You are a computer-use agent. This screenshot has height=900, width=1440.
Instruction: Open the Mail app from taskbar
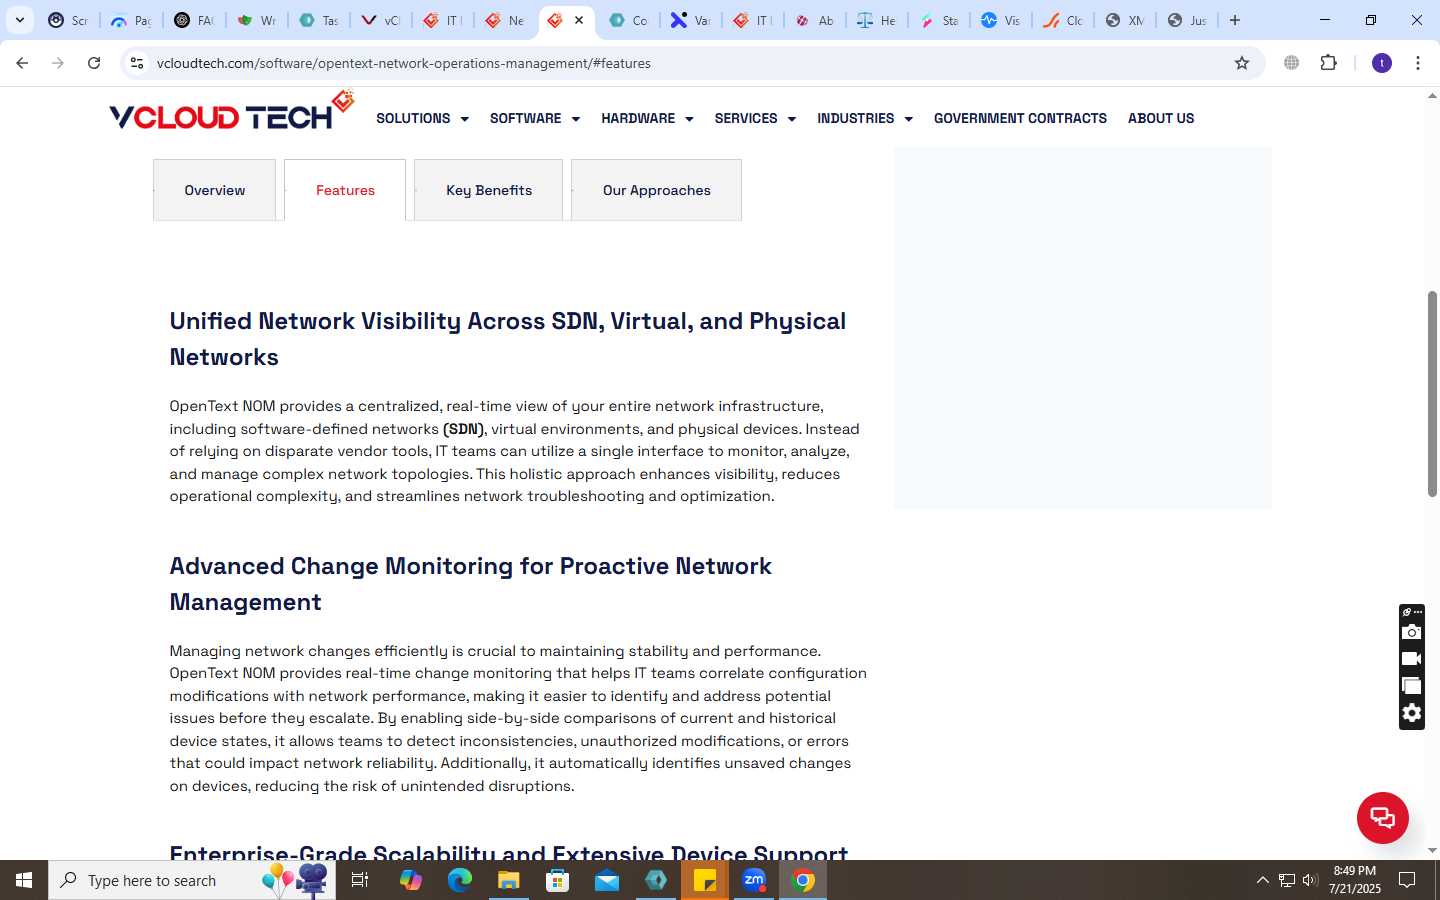tap(607, 880)
